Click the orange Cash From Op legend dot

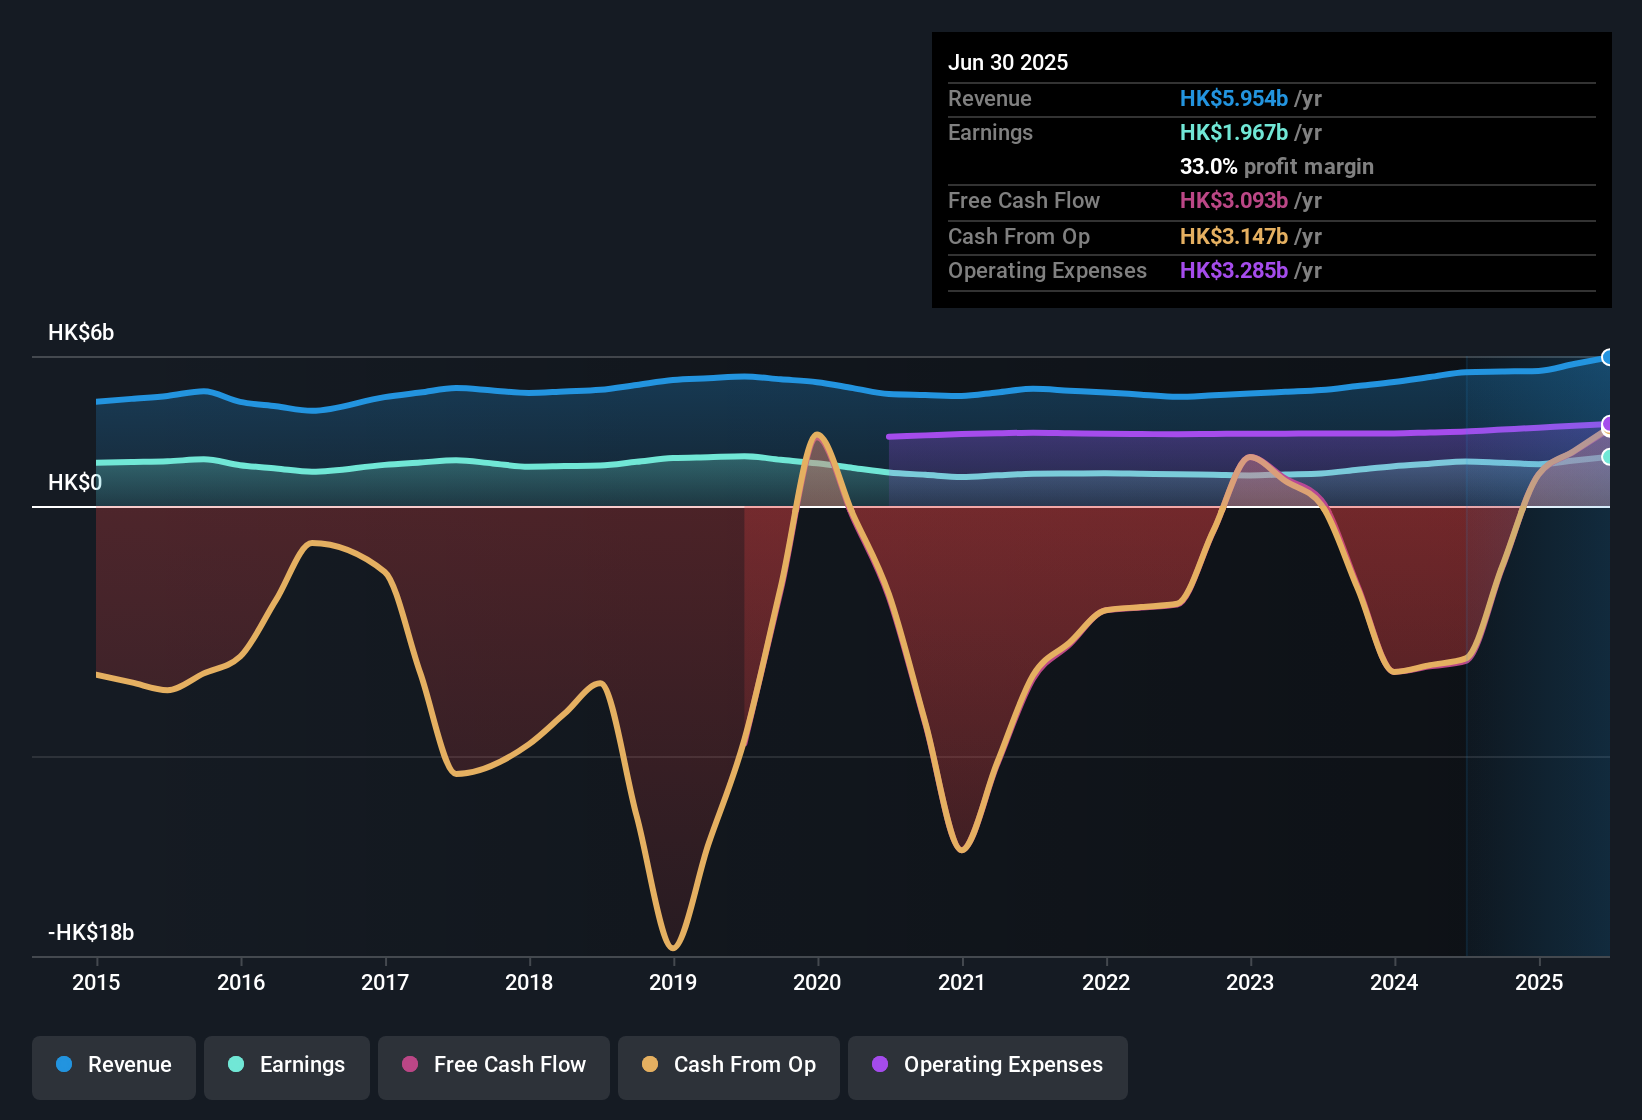tap(651, 1065)
